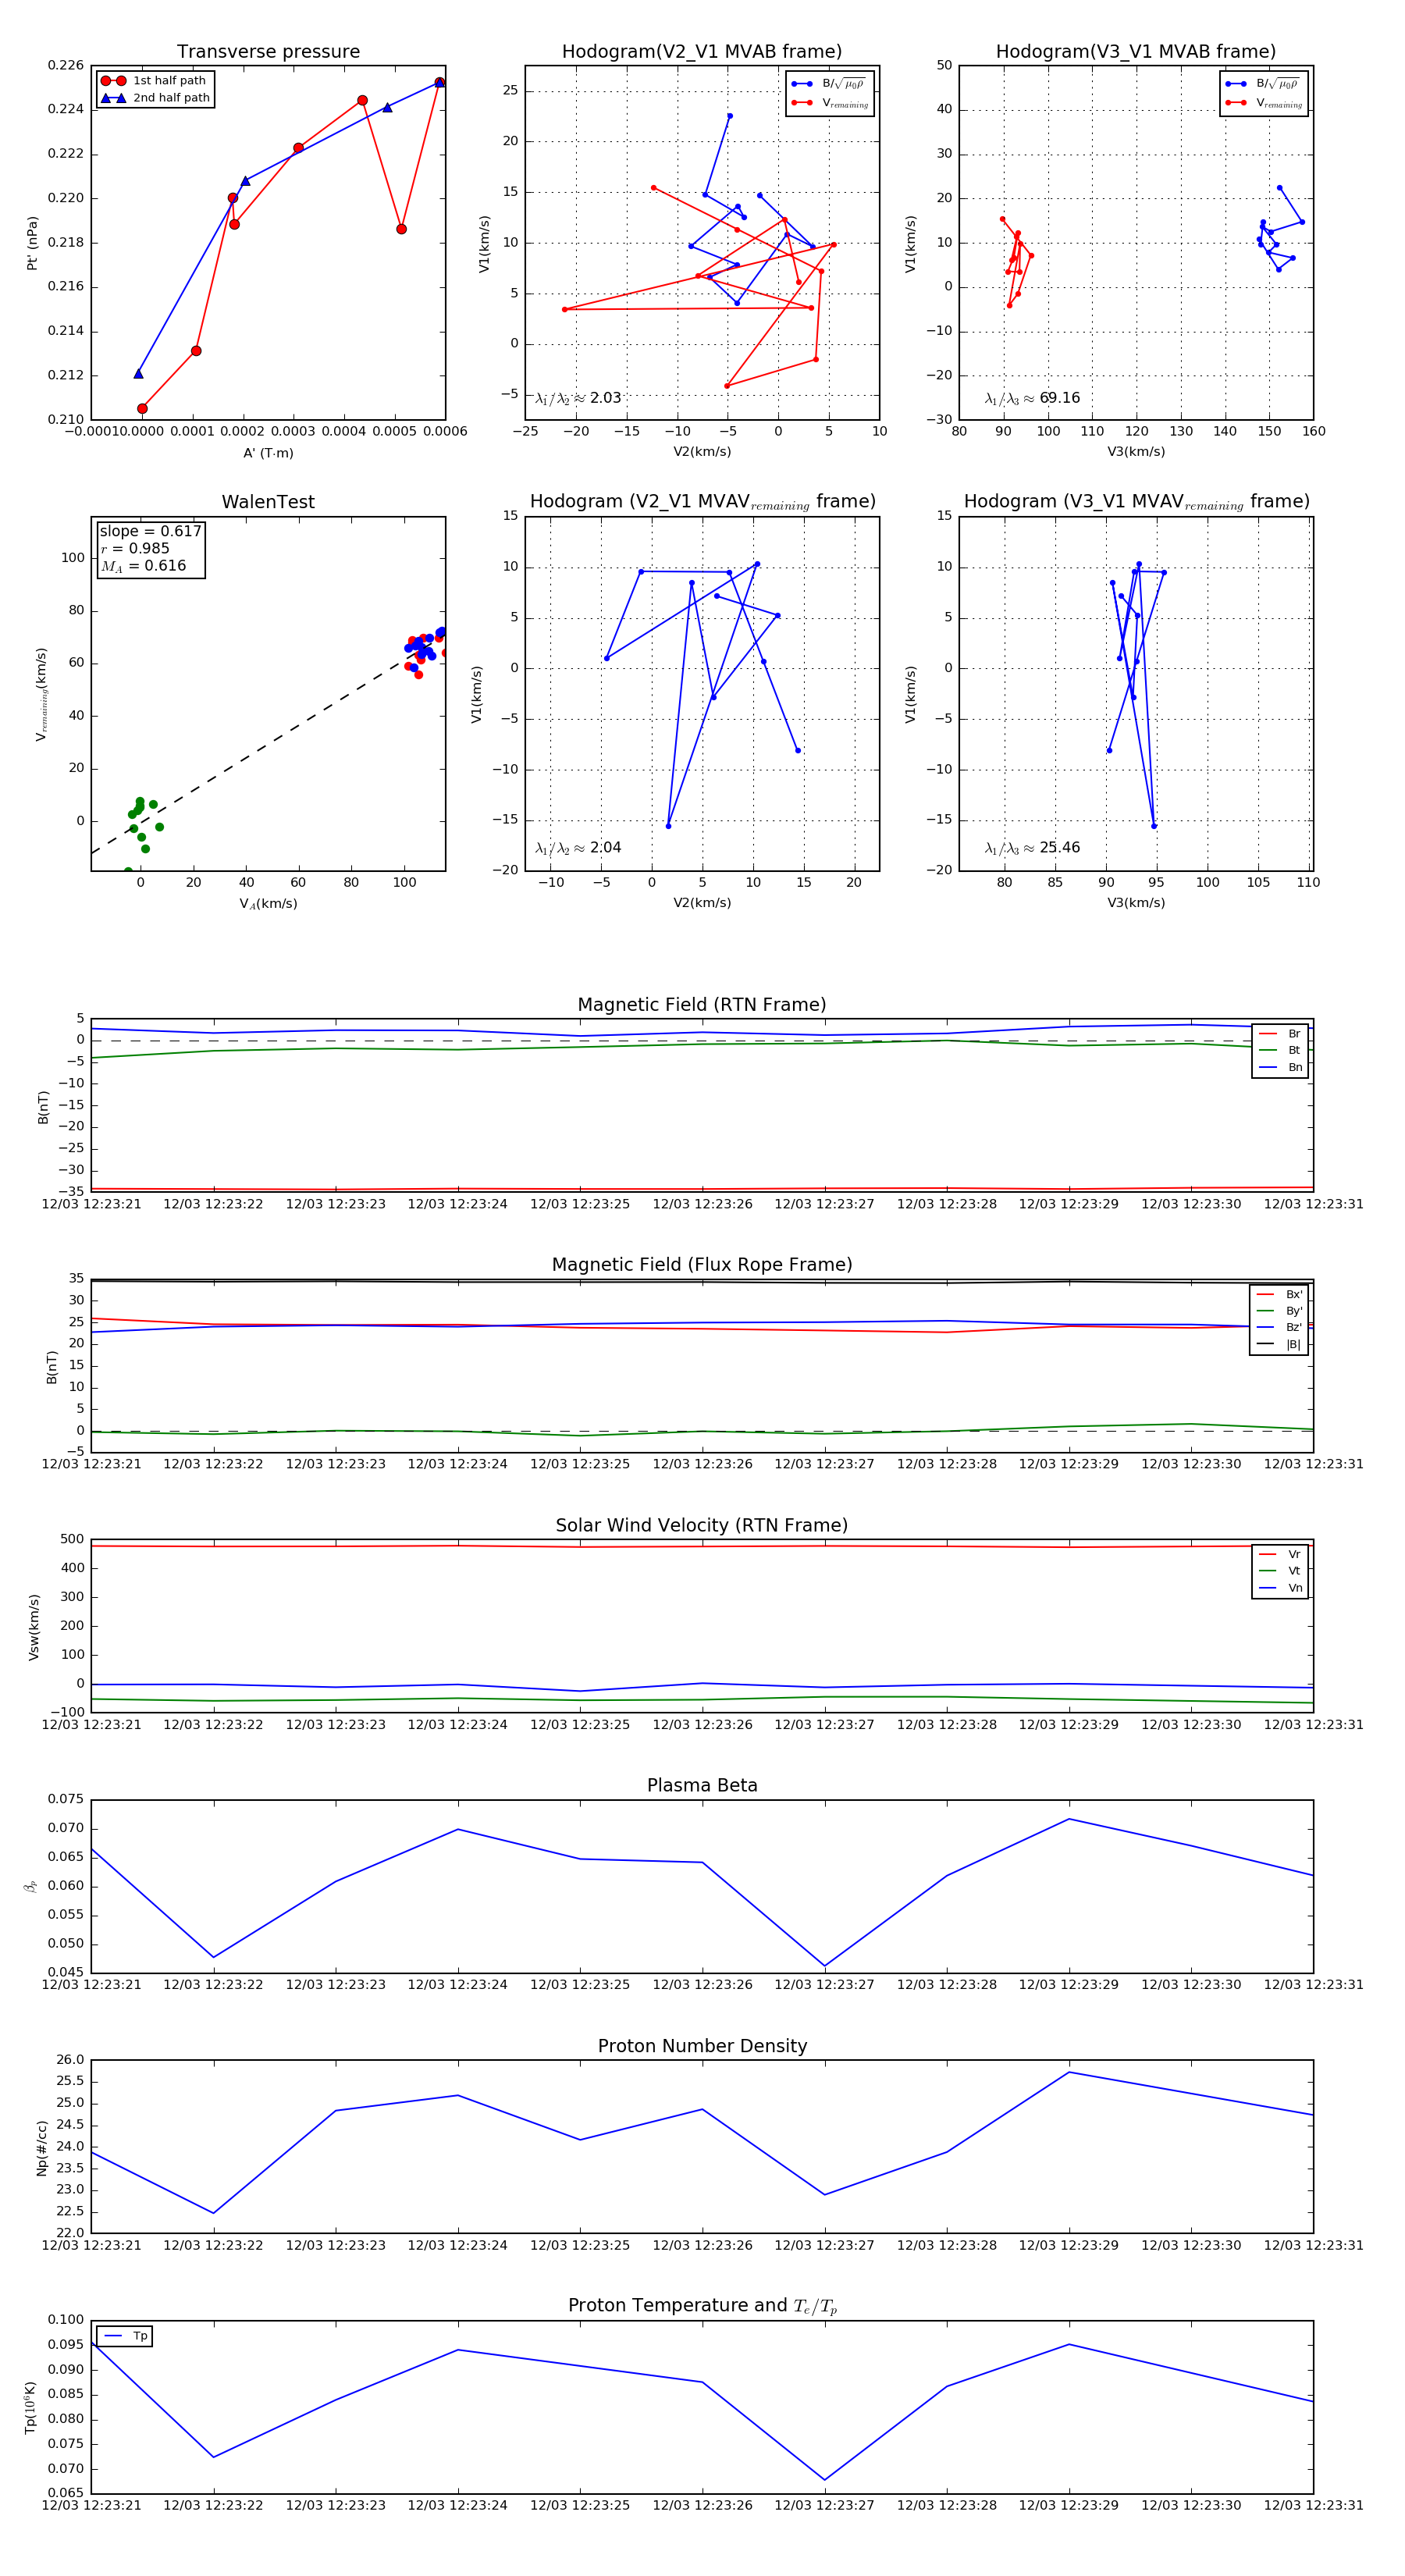Click the βp y-axis label
Screen dimensions: 1405x2576
[x=31, y=1886]
